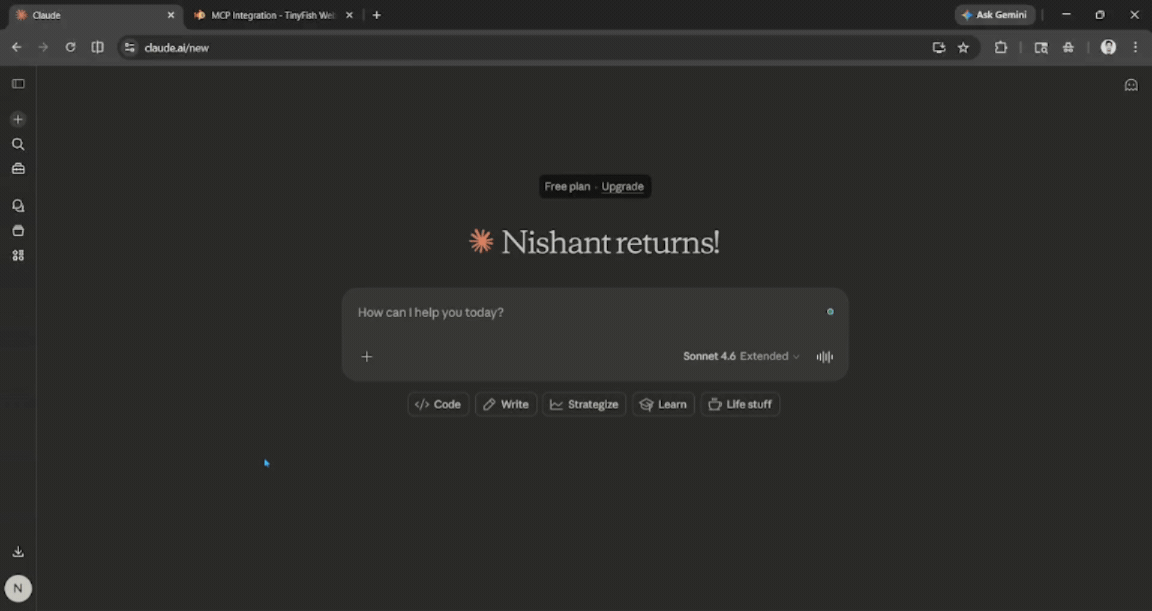
Task: Open the Upgrade link
Action: [x=622, y=186]
